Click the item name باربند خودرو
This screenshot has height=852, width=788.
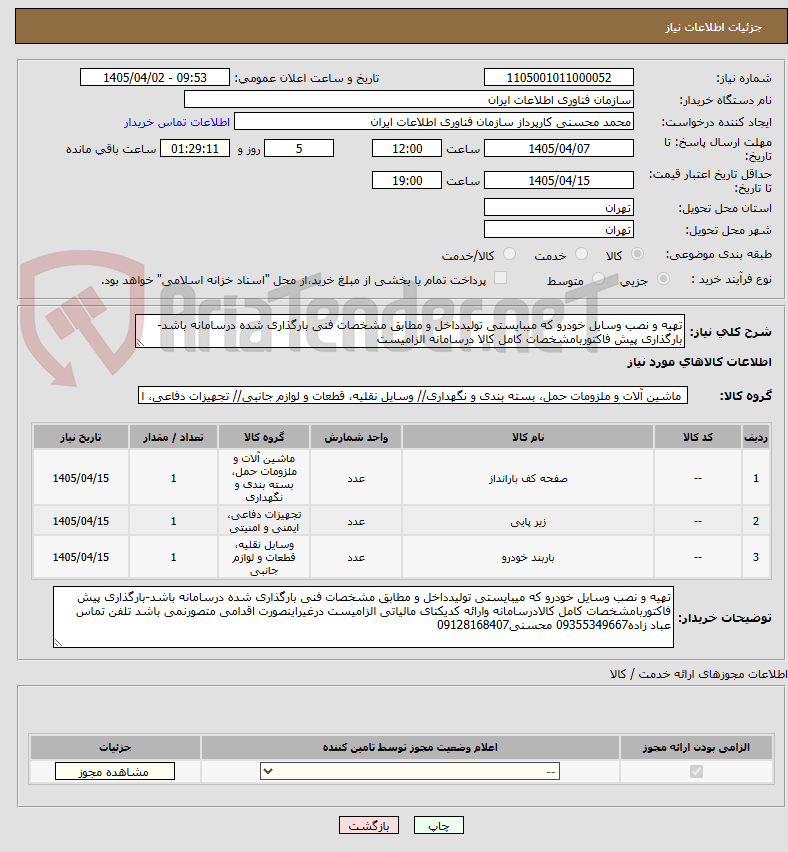pos(528,557)
